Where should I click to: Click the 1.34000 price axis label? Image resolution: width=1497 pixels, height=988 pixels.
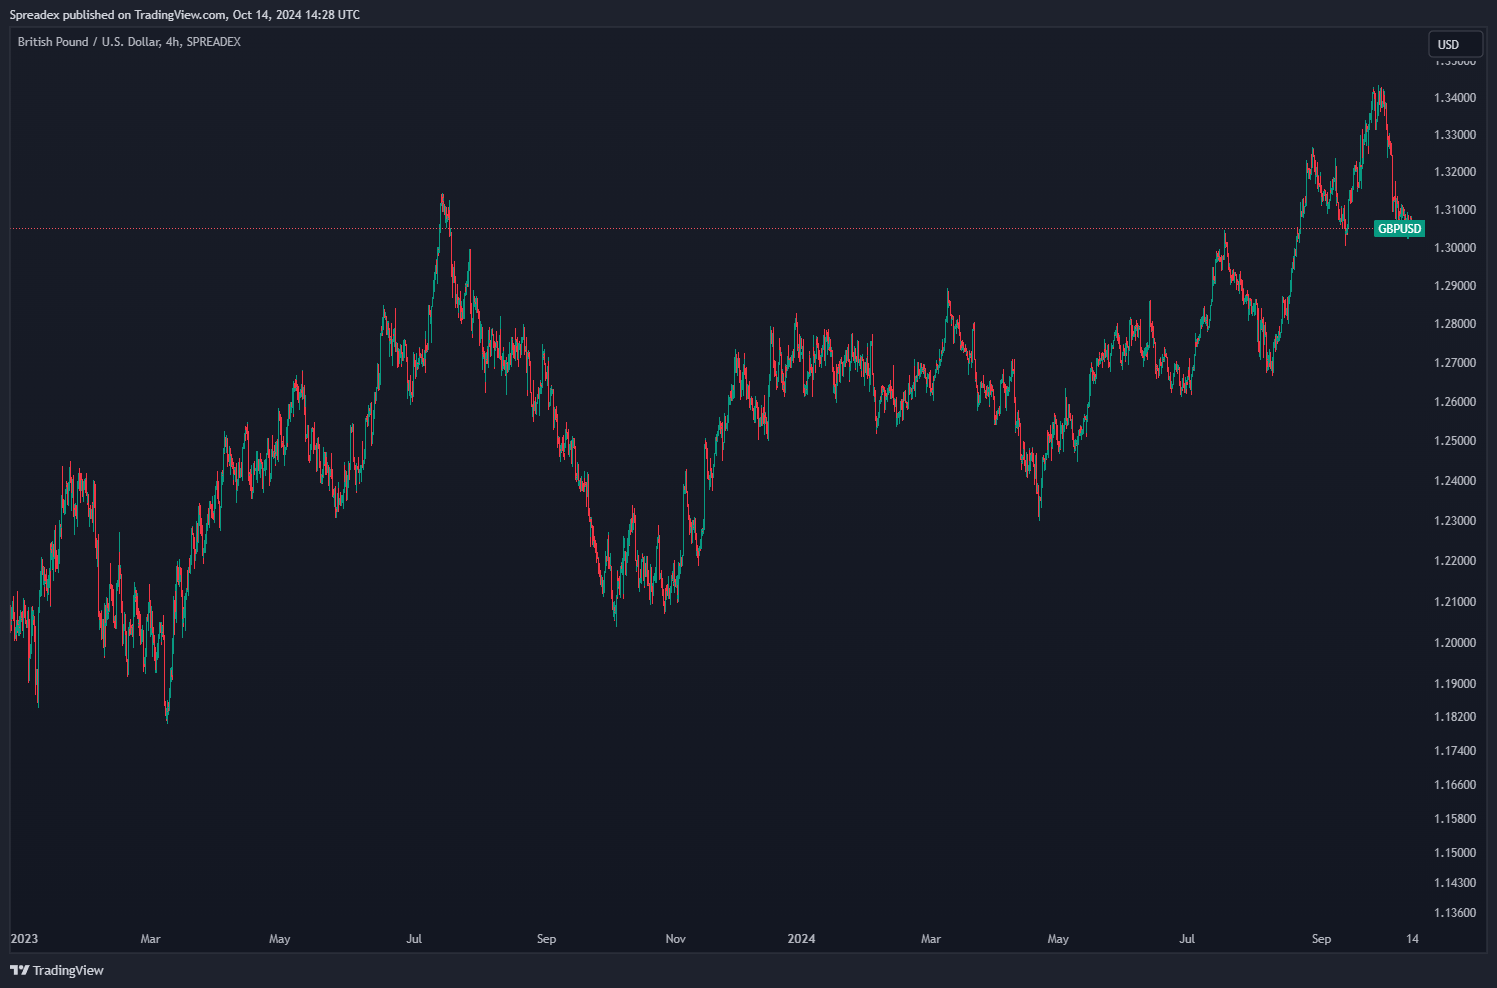(x=1455, y=98)
